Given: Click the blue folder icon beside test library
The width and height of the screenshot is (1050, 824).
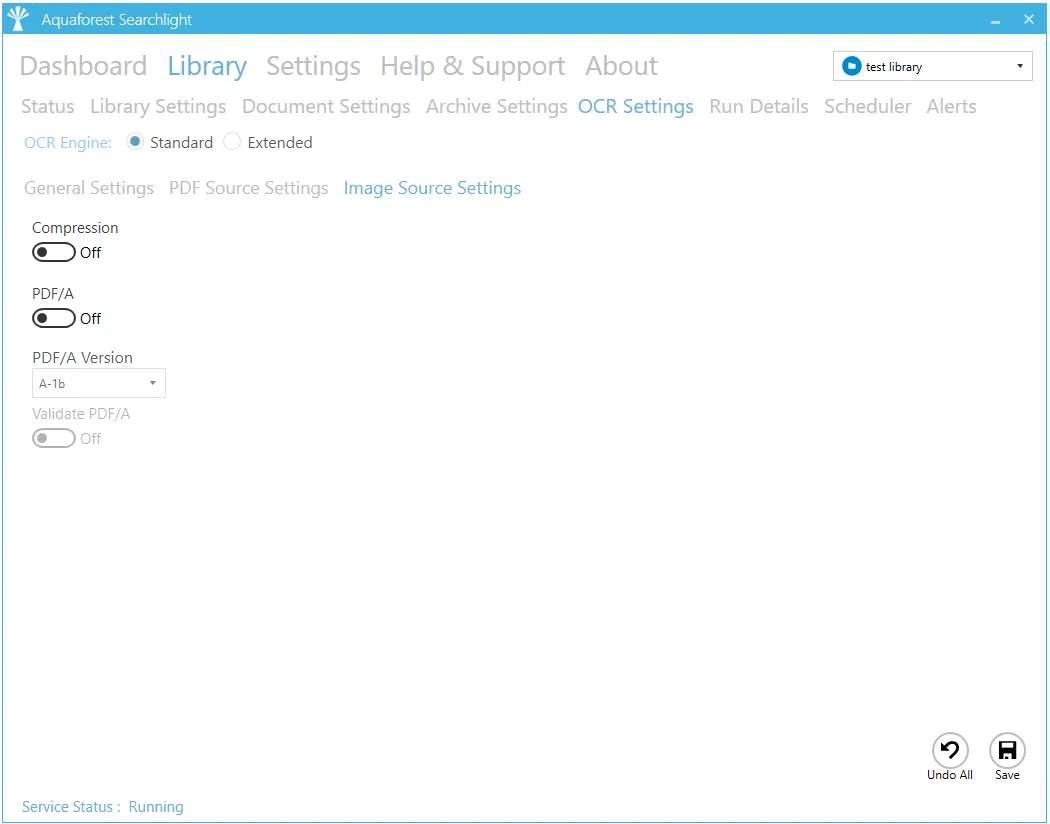Looking at the screenshot, I should pyautogui.click(x=852, y=67).
